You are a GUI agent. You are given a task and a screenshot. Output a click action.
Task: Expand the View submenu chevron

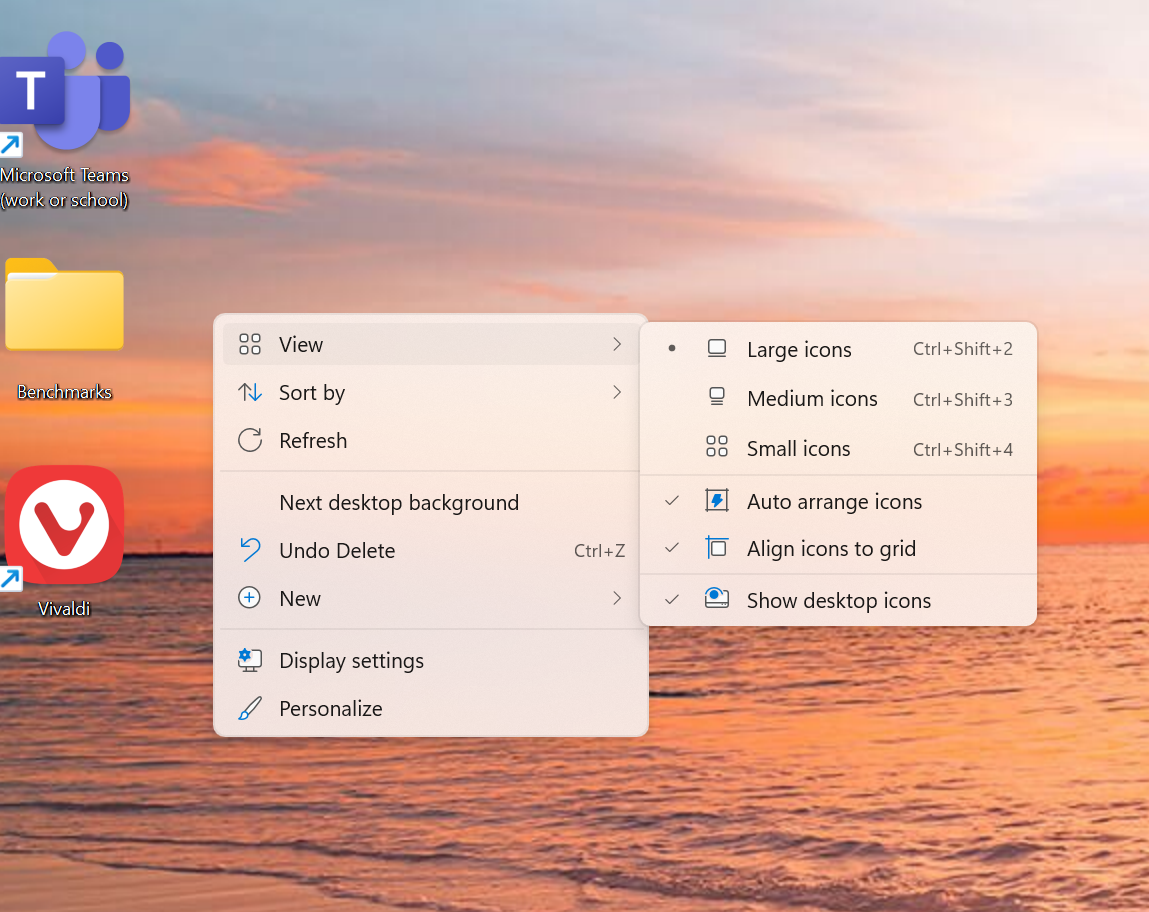tap(617, 344)
